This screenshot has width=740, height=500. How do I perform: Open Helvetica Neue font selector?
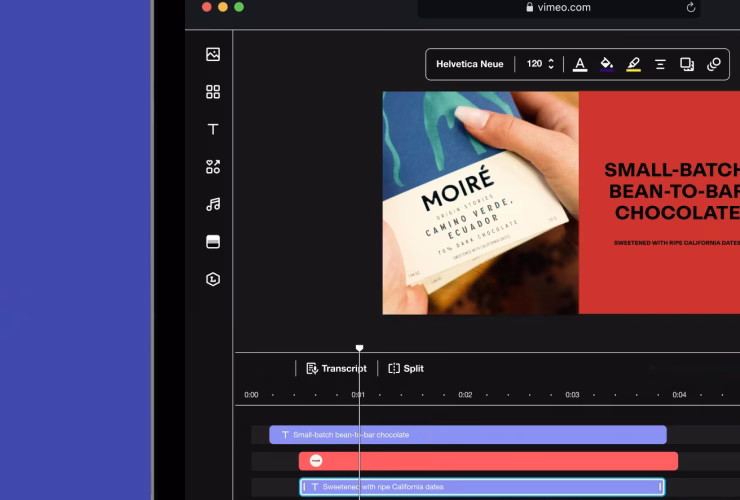(x=470, y=64)
